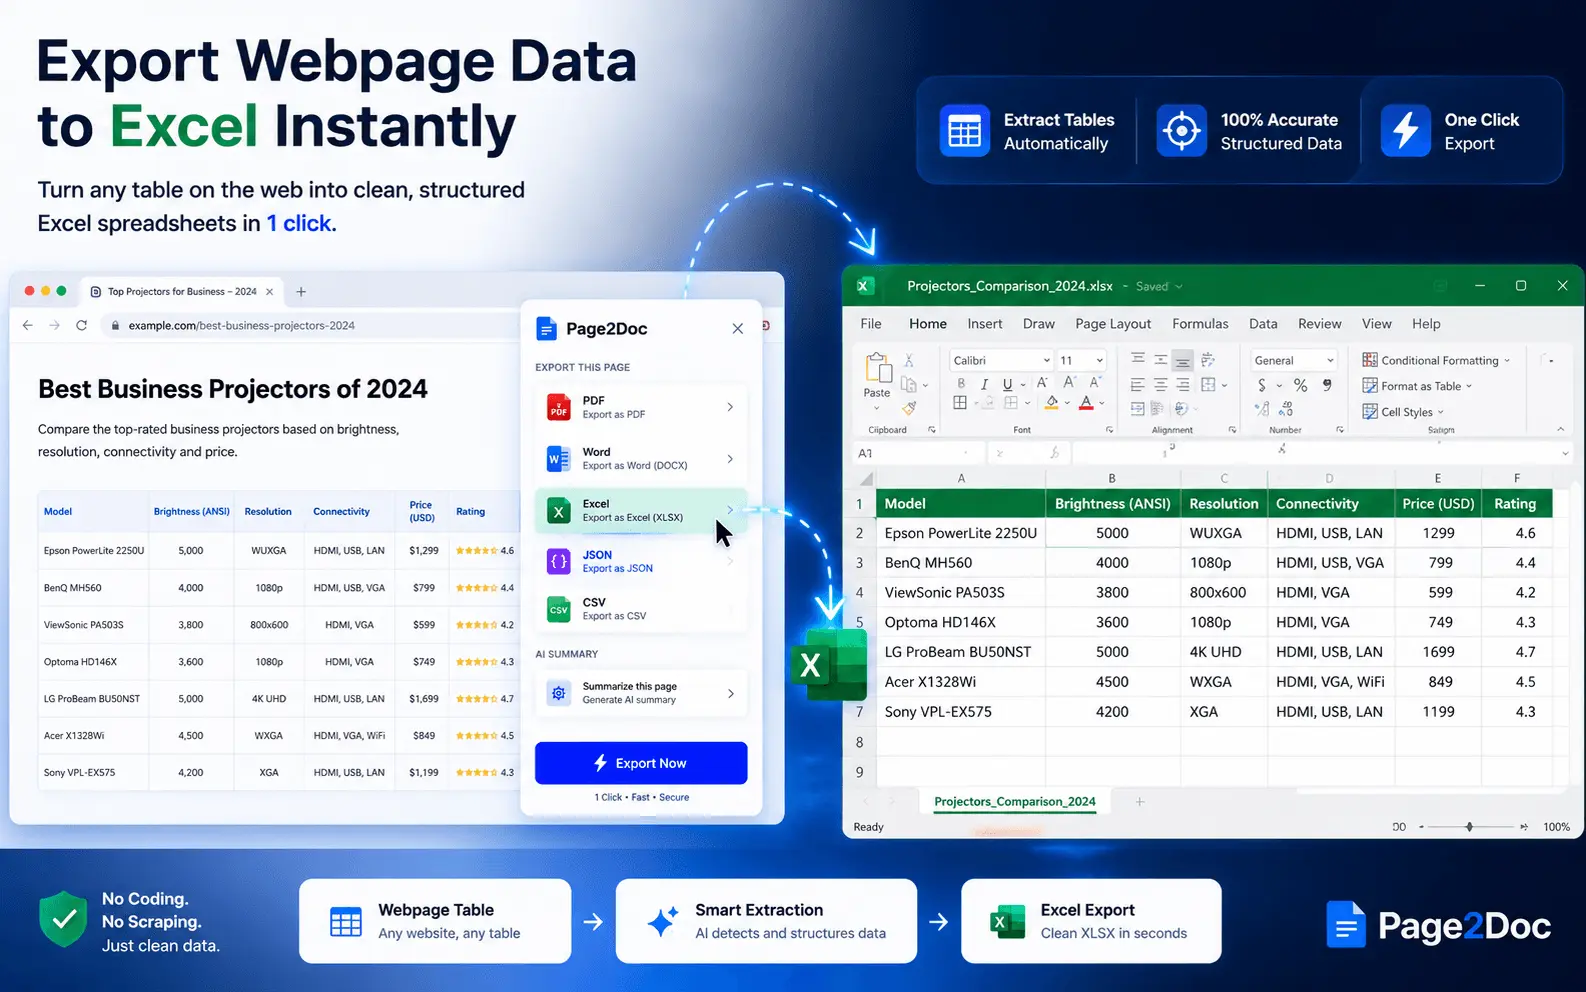Screen dimensions: 1586x992
Task: Click the Merge cells icon in Alignment group
Action: pyautogui.click(x=1208, y=384)
